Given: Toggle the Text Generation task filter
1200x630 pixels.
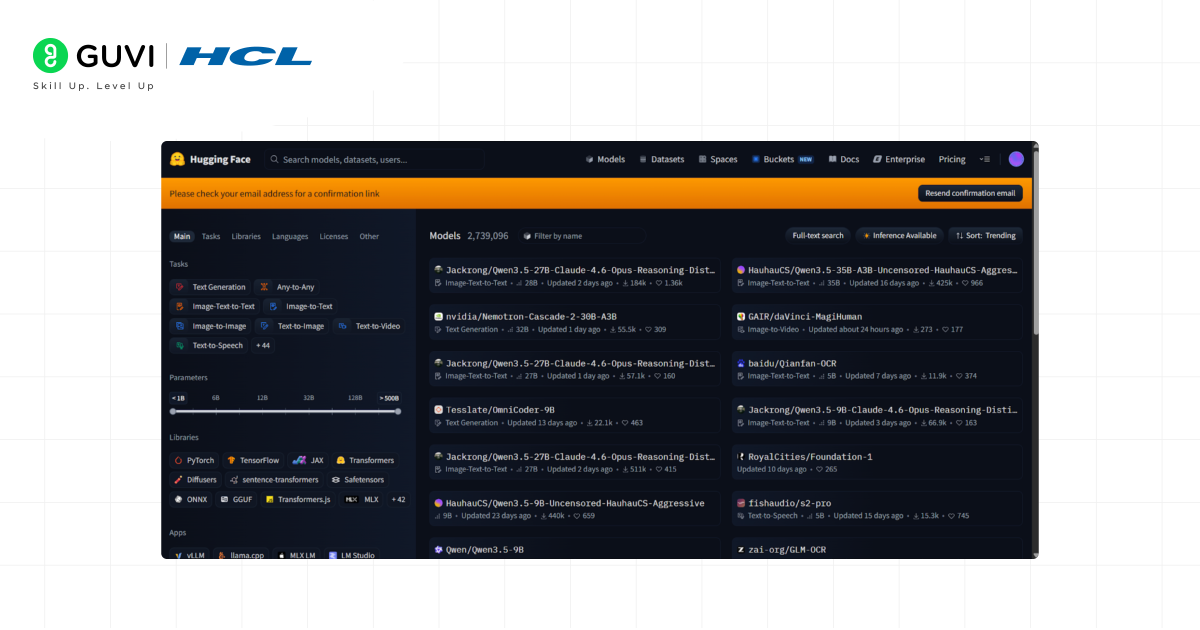Looking at the screenshot, I should 209,287.
